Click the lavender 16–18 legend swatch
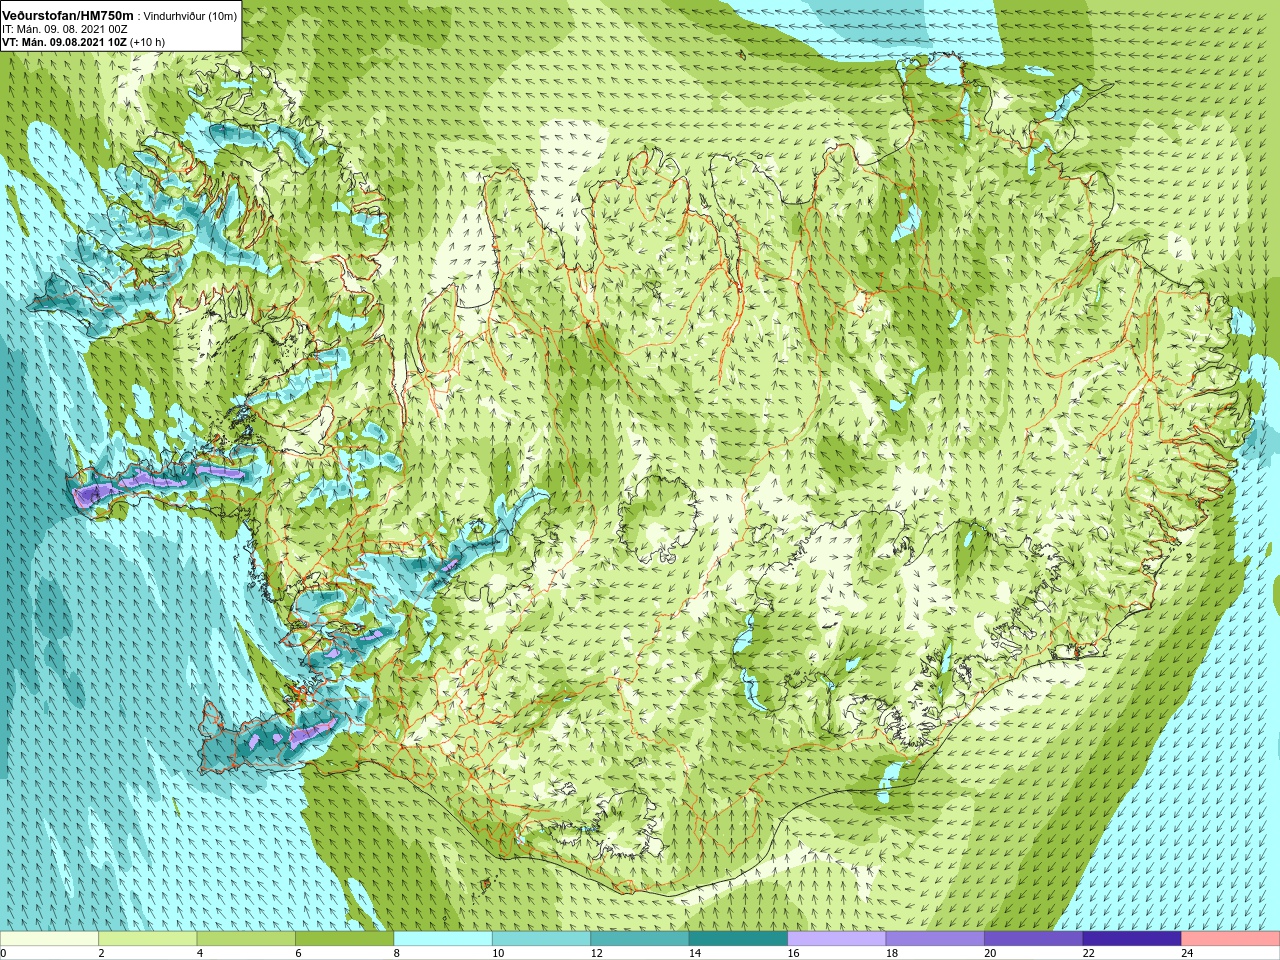Screen dimensions: 1280x960 coord(837,939)
